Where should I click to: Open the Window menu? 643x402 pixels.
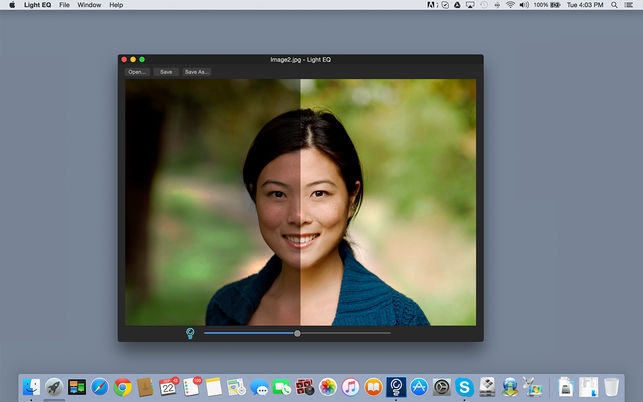tap(89, 5)
